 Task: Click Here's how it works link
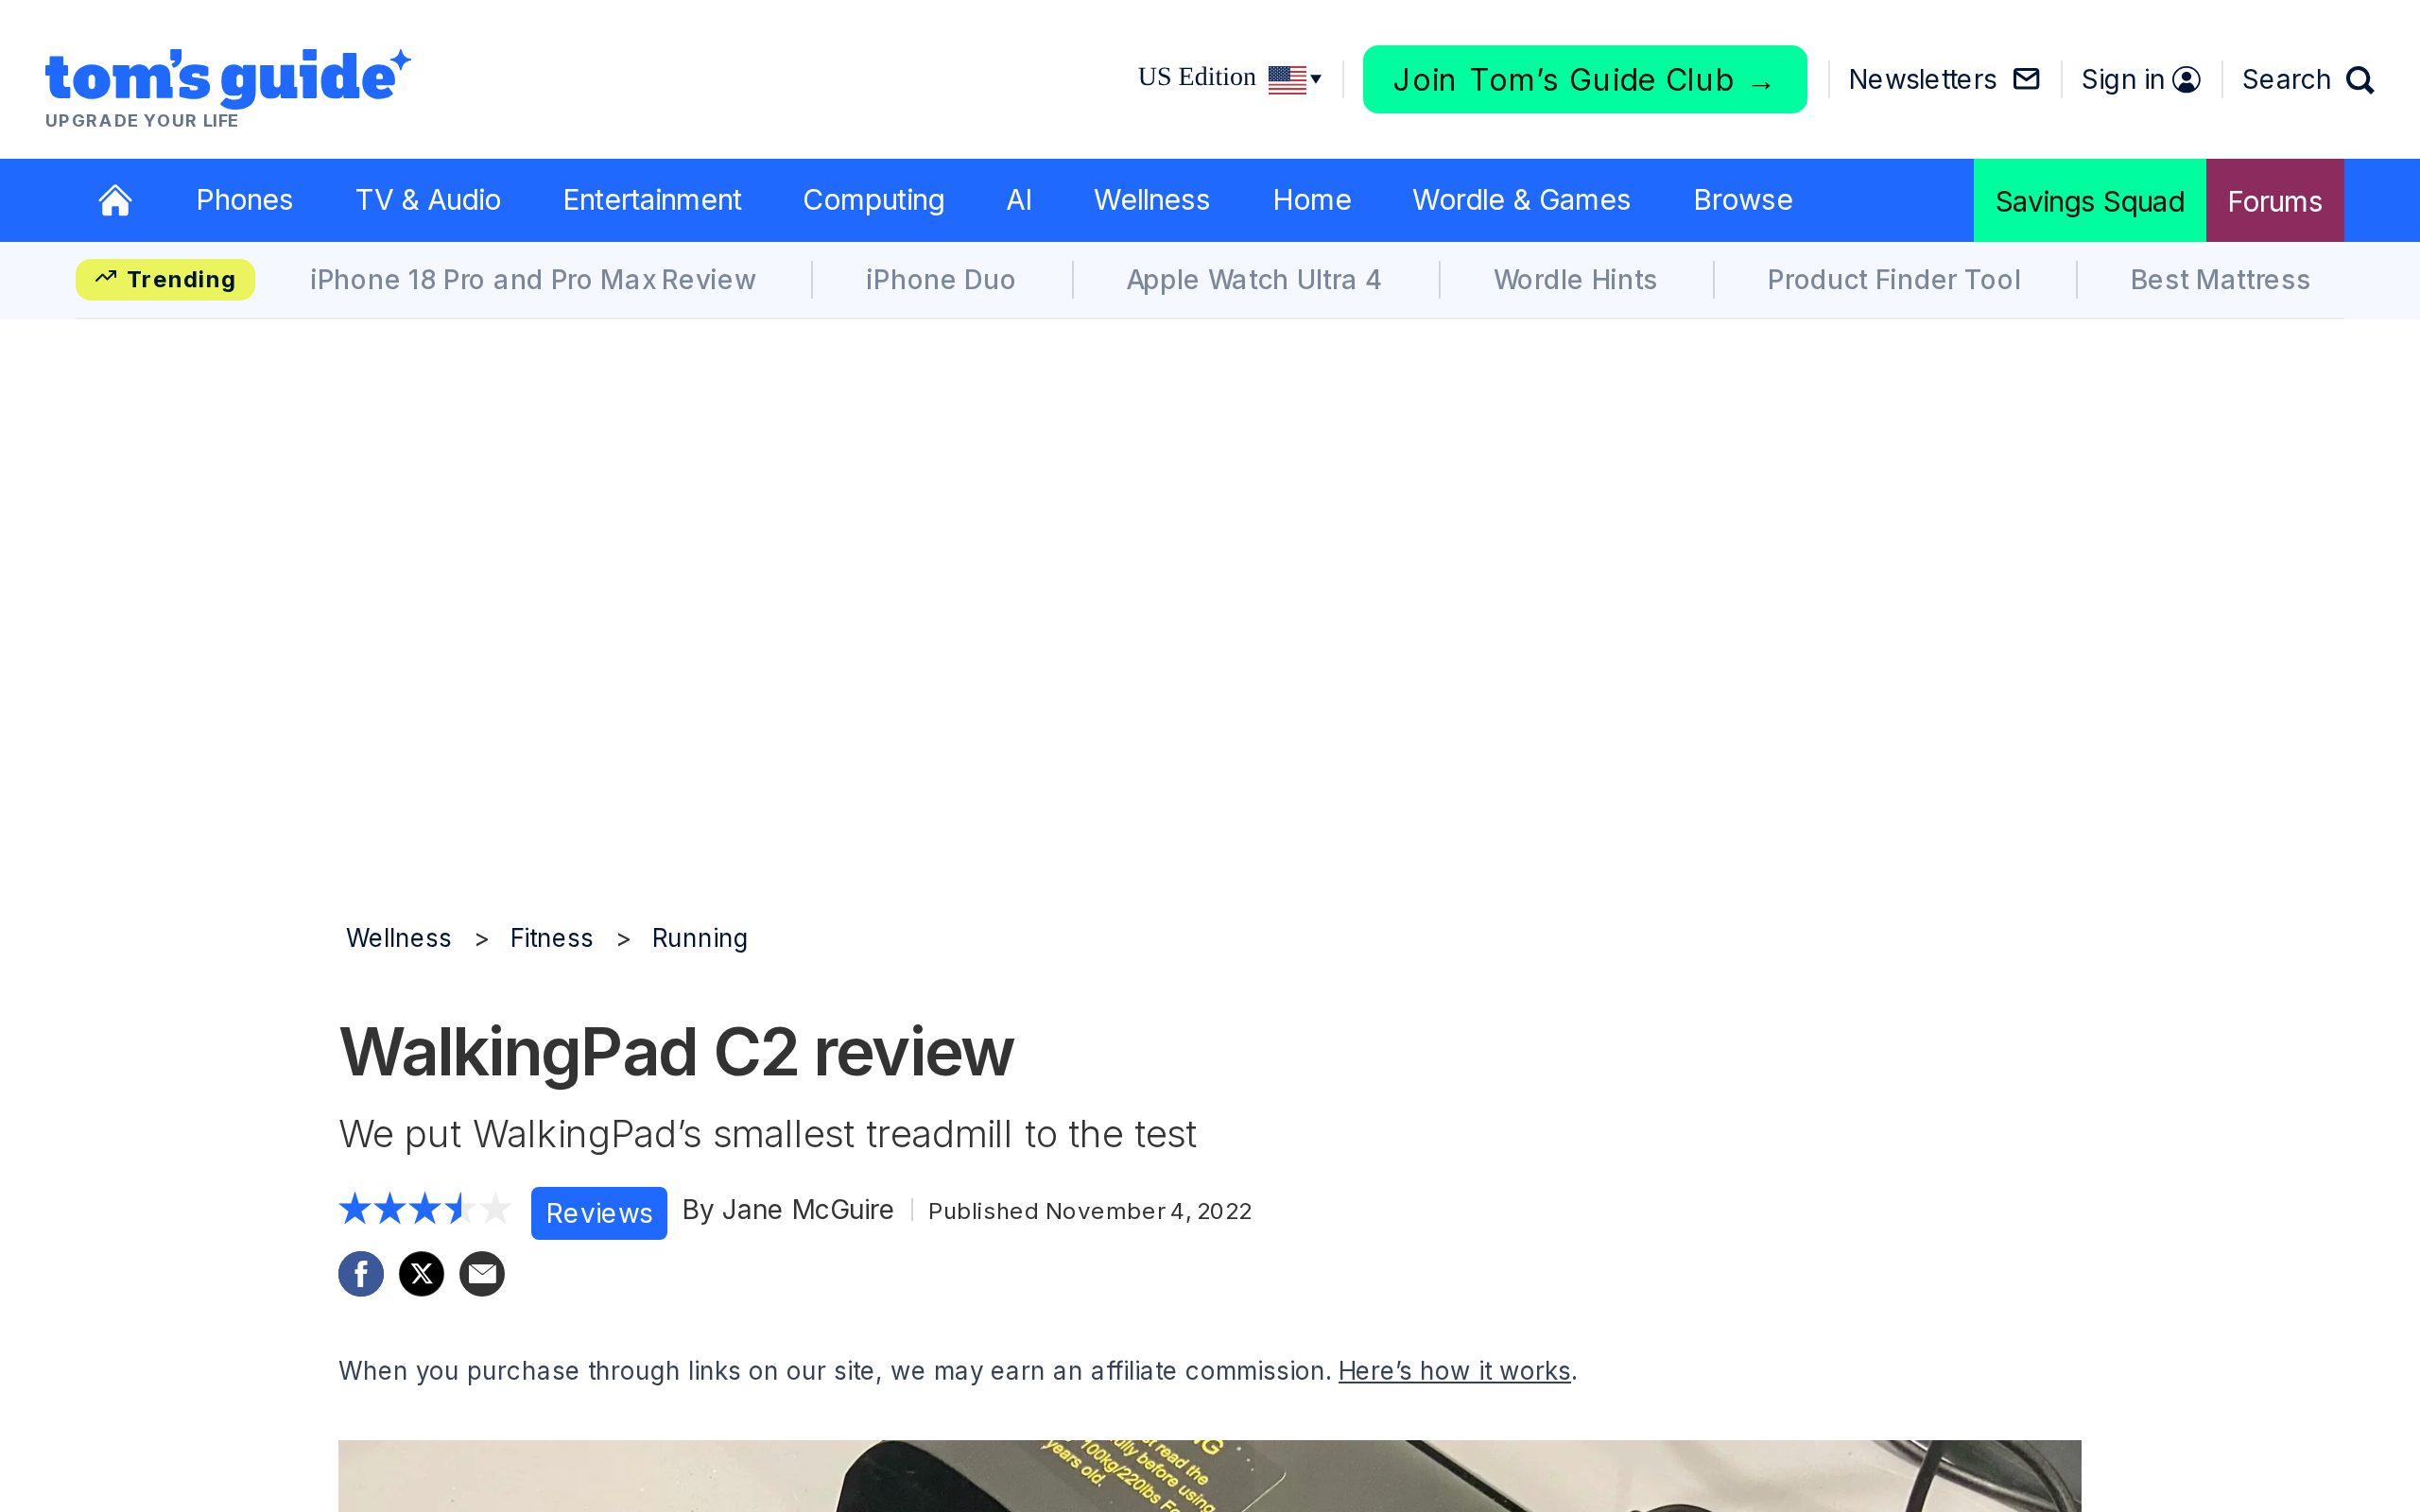click(1454, 1371)
